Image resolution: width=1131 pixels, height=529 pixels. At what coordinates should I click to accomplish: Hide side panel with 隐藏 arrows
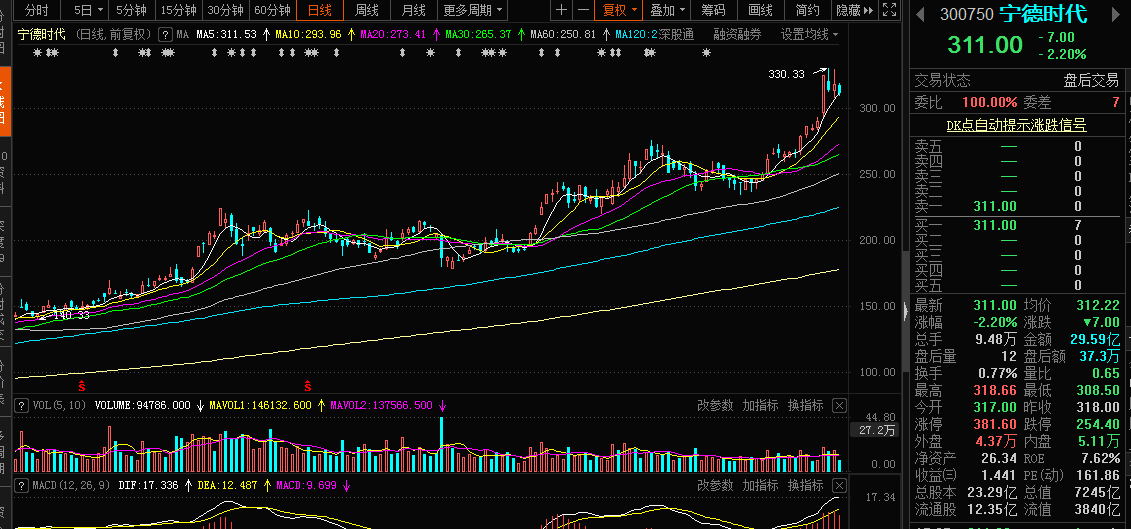pyautogui.click(x=855, y=10)
